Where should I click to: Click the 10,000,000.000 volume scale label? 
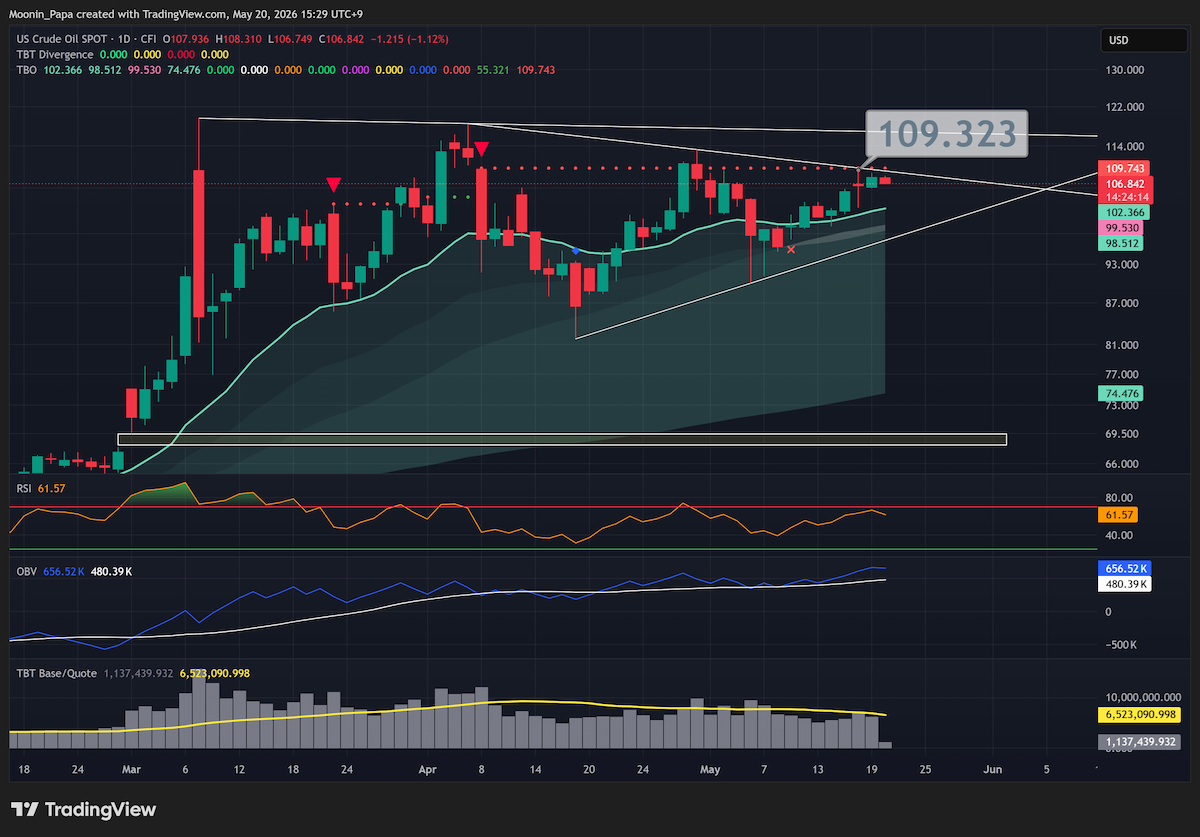1142,696
